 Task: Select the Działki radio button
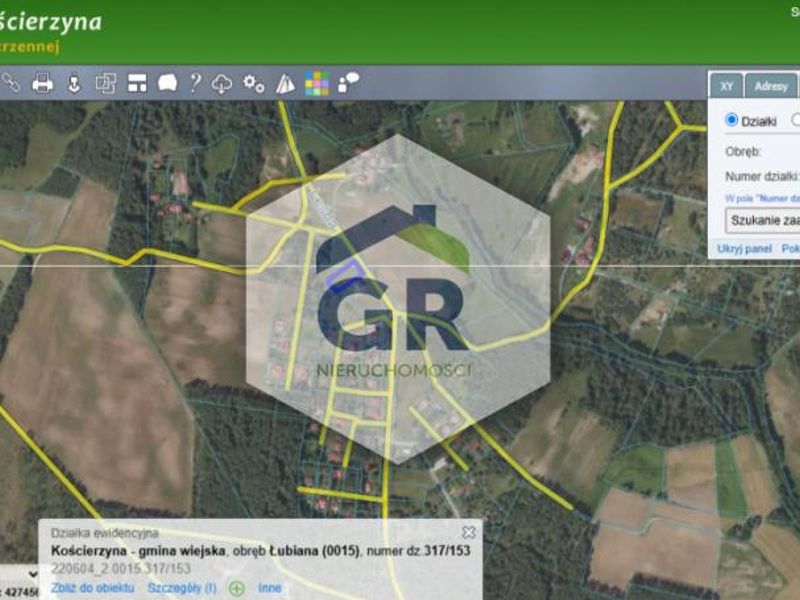[x=731, y=120]
